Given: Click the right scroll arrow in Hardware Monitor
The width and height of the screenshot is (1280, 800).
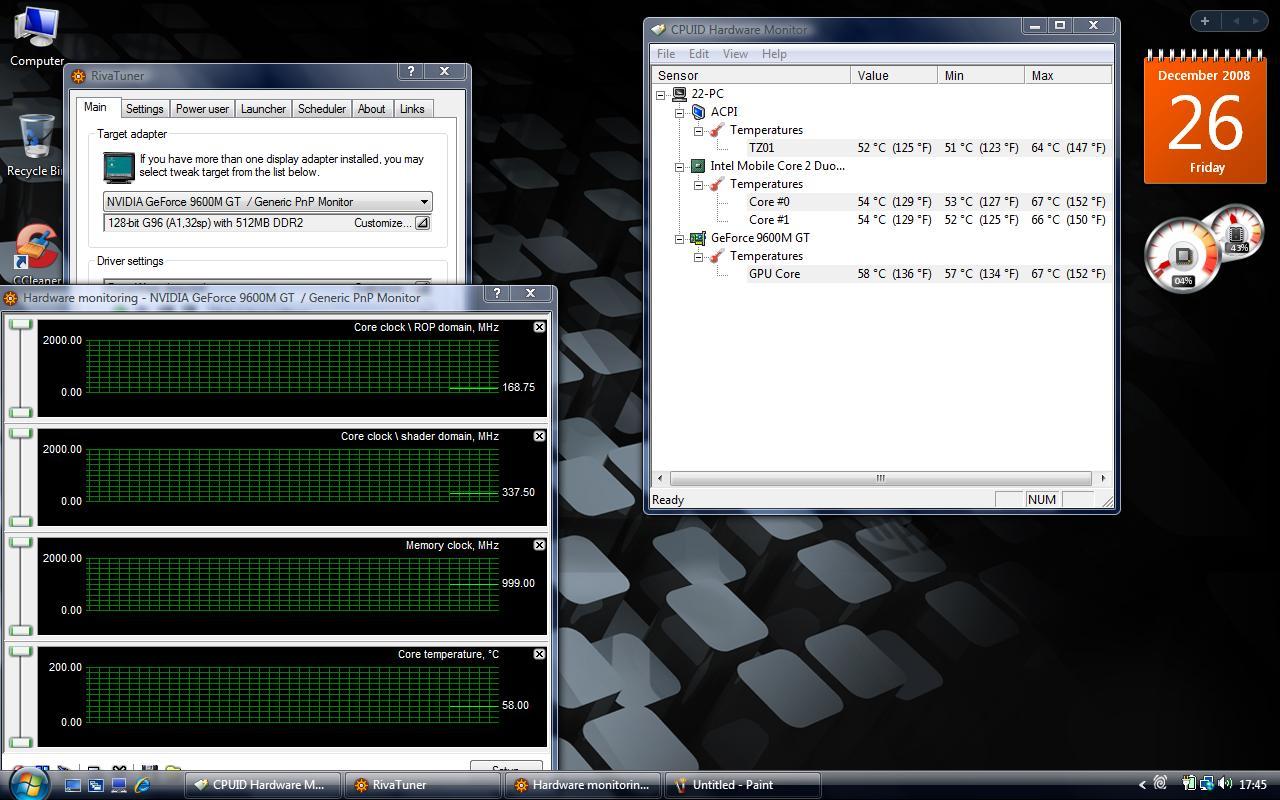Looking at the screenshot, I should (1103, 478).
